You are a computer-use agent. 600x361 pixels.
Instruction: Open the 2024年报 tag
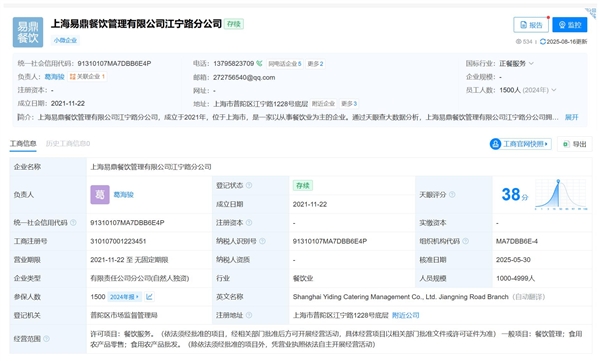click(124, 297)
